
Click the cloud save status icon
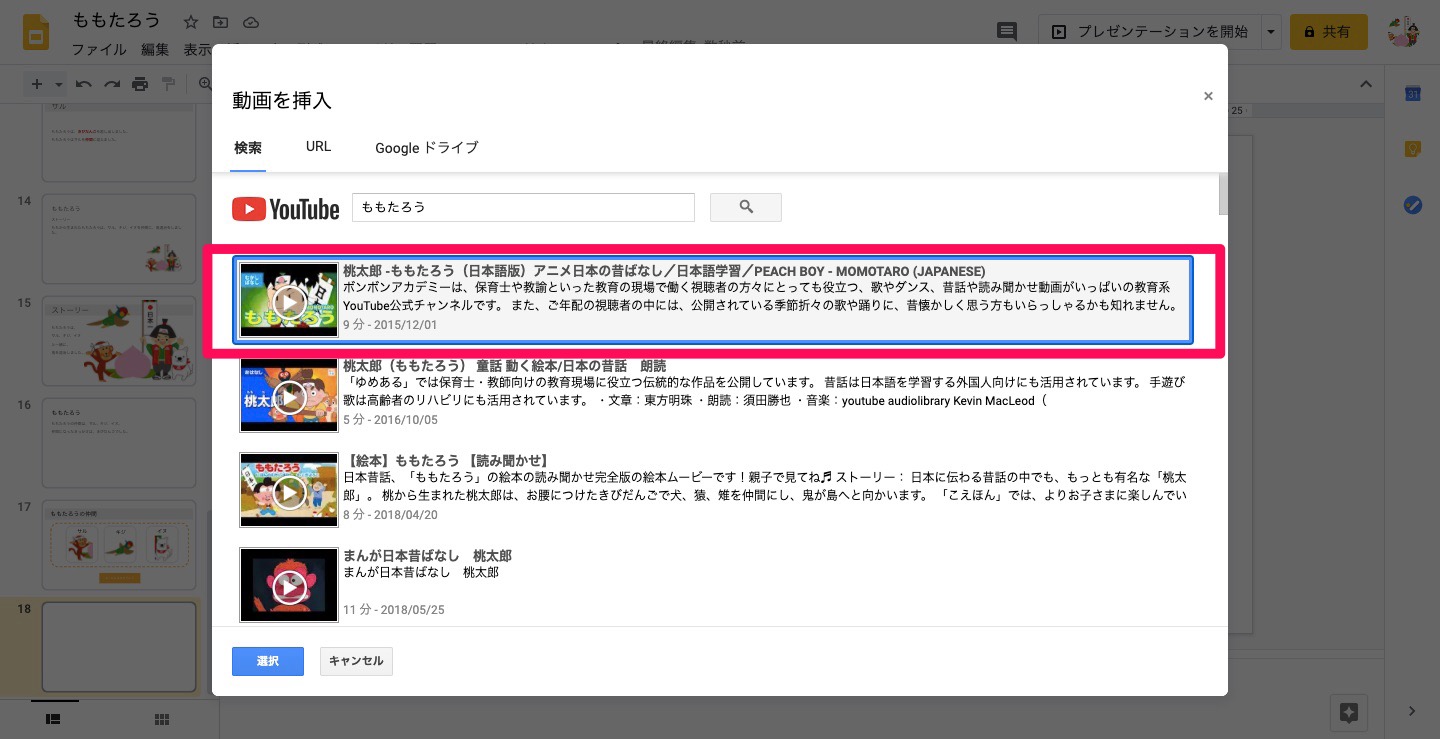(x=251, y=21)
